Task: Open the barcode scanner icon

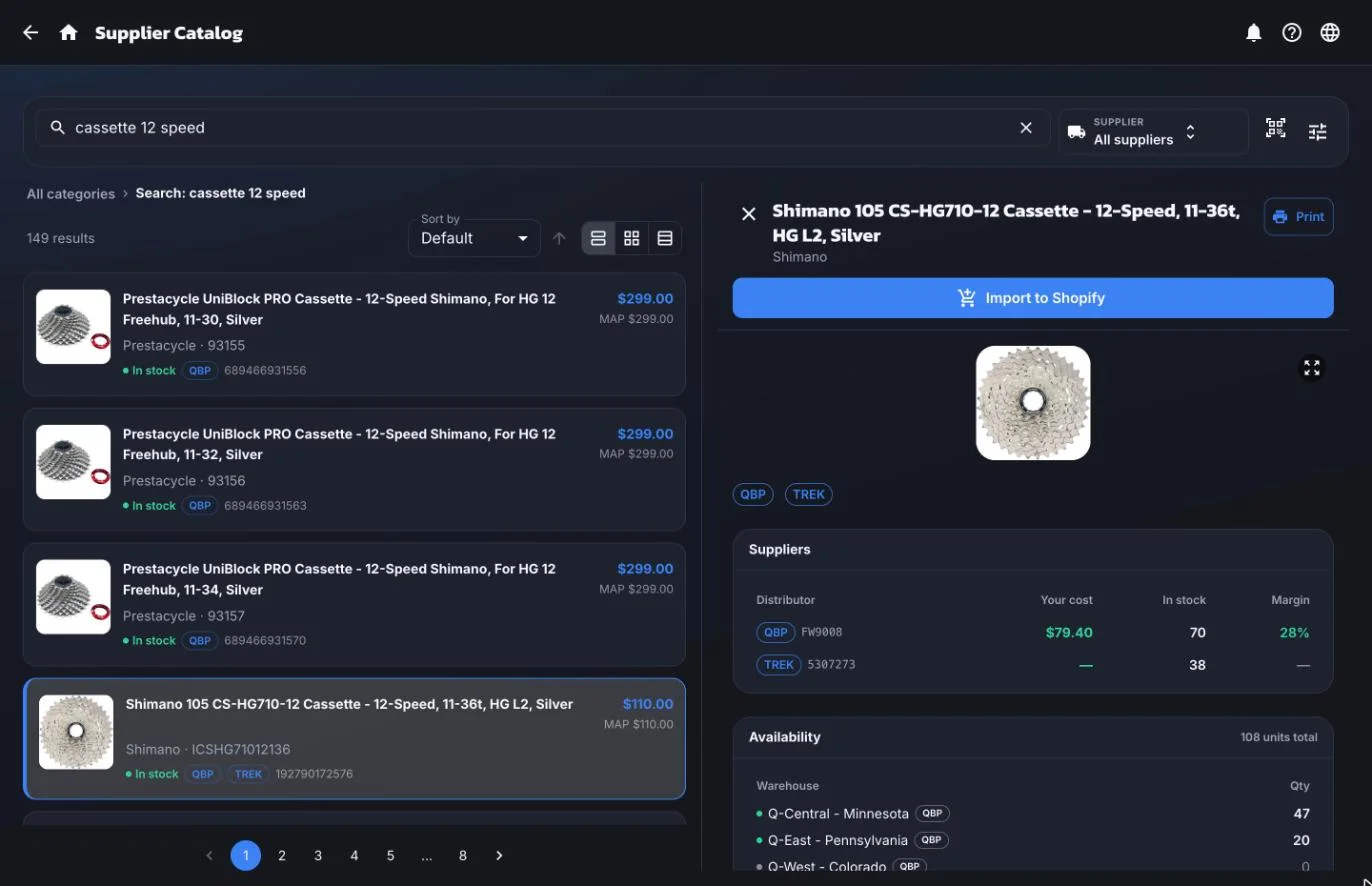Action: [x=1275, y=128]
